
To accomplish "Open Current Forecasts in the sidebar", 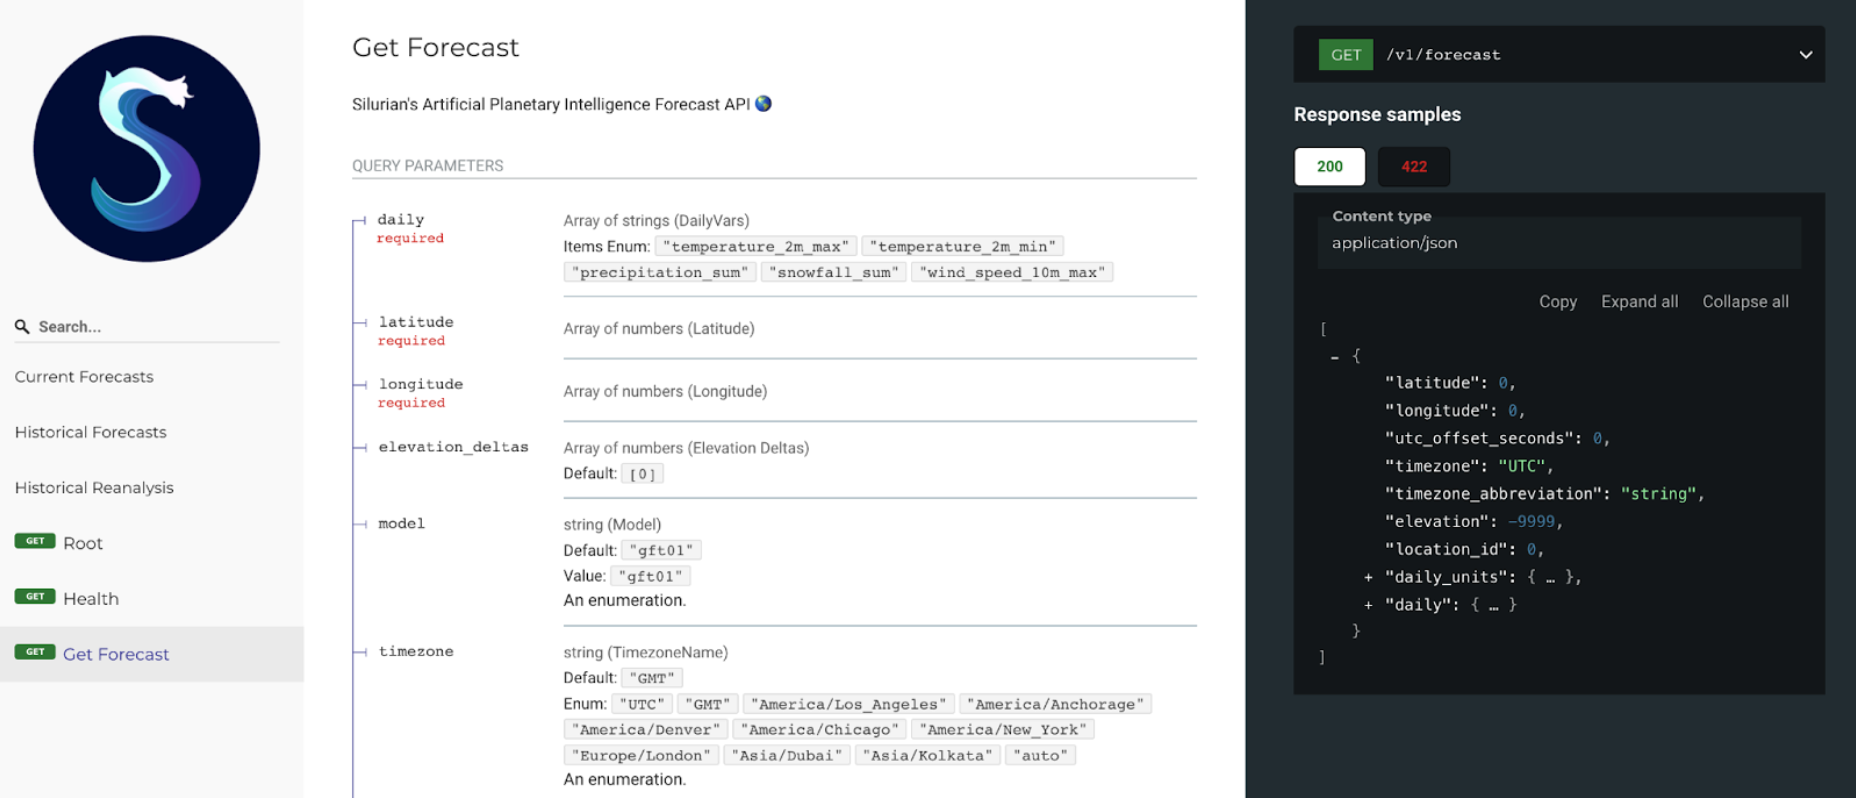I will tap(84, 377).
